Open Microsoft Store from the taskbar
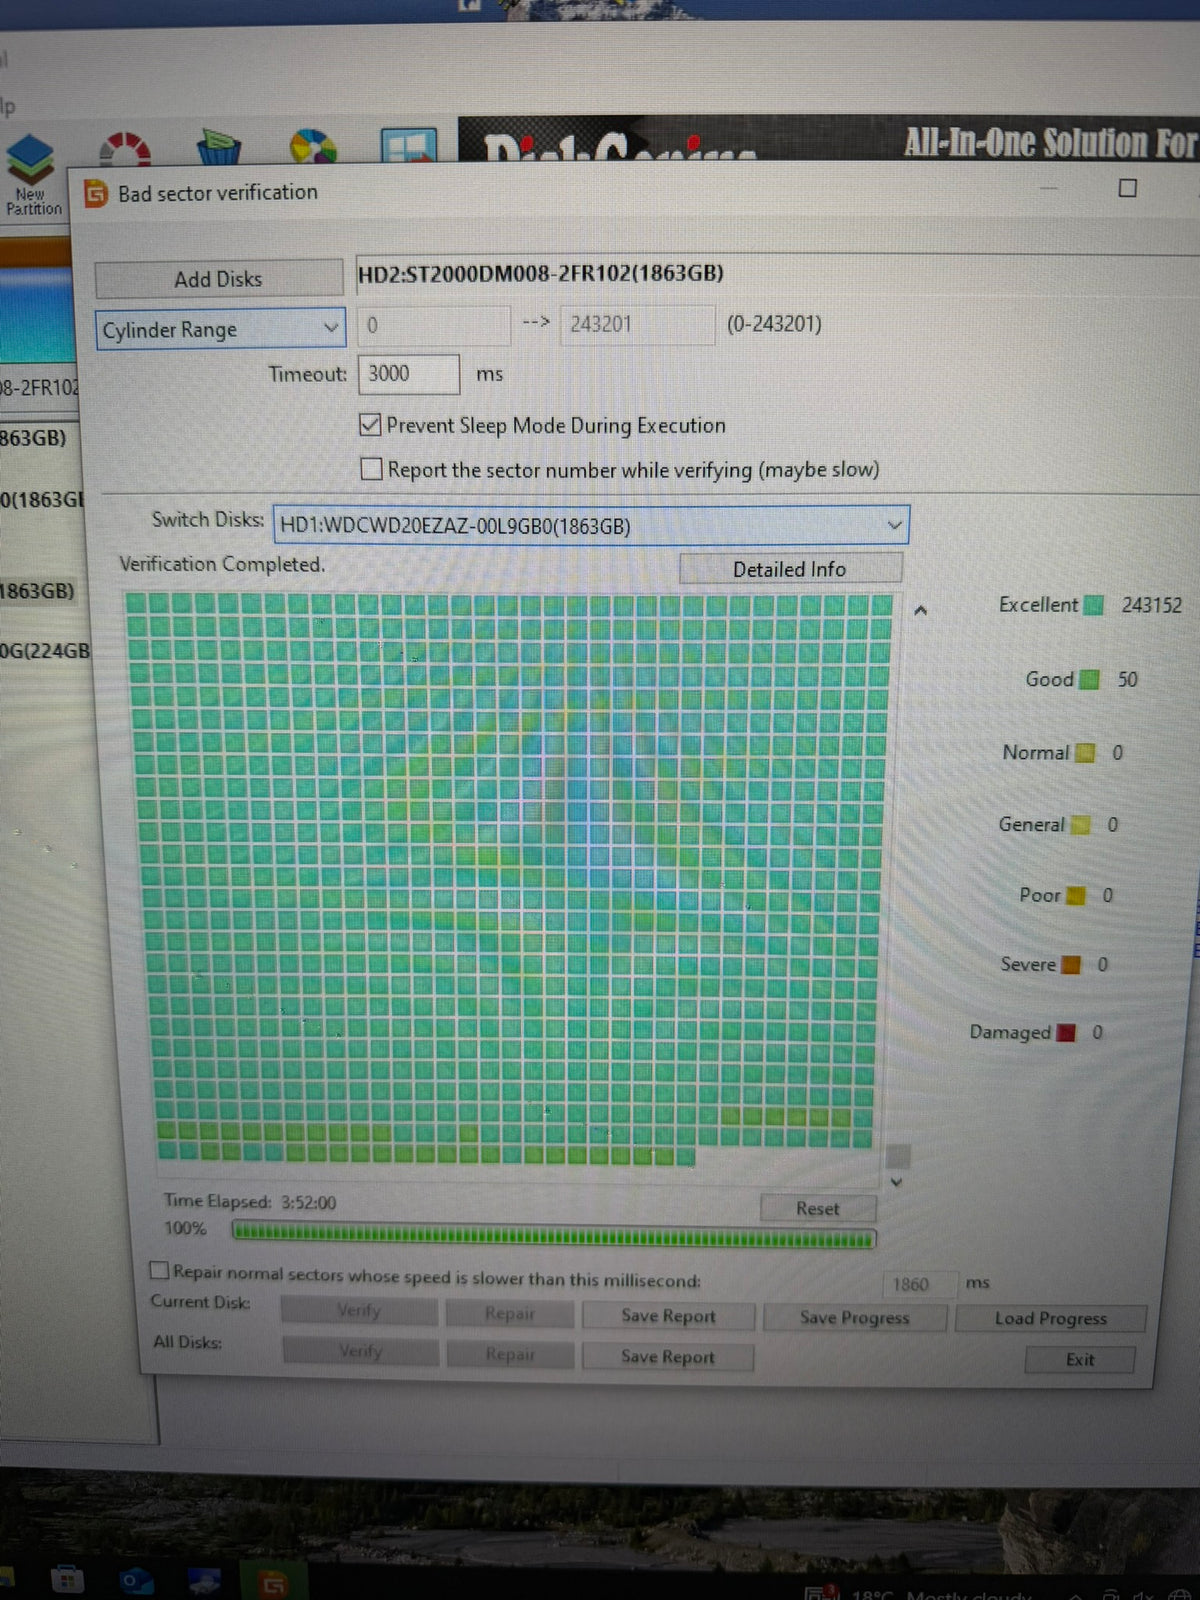The width and height of the screenshot is (1200, 1600). (x=67, y=1580)
